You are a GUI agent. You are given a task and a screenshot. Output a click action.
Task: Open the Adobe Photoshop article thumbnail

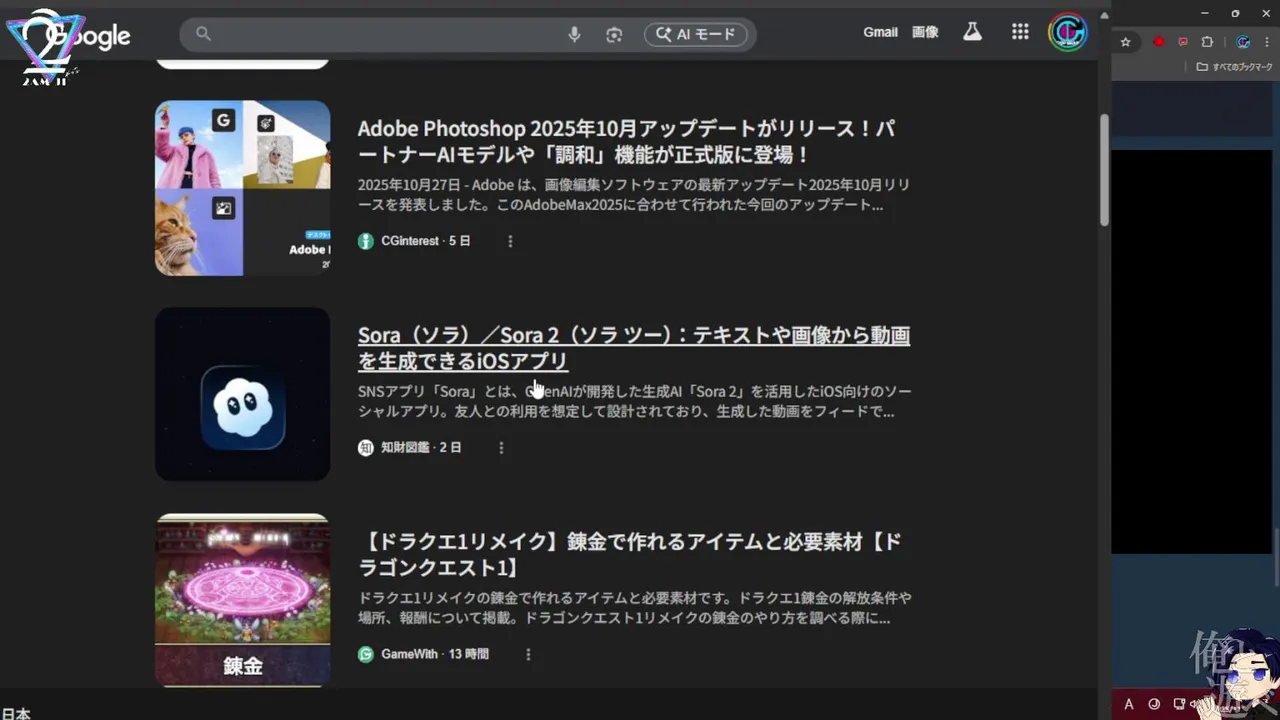pyautogui.click(x=243, y=188)
